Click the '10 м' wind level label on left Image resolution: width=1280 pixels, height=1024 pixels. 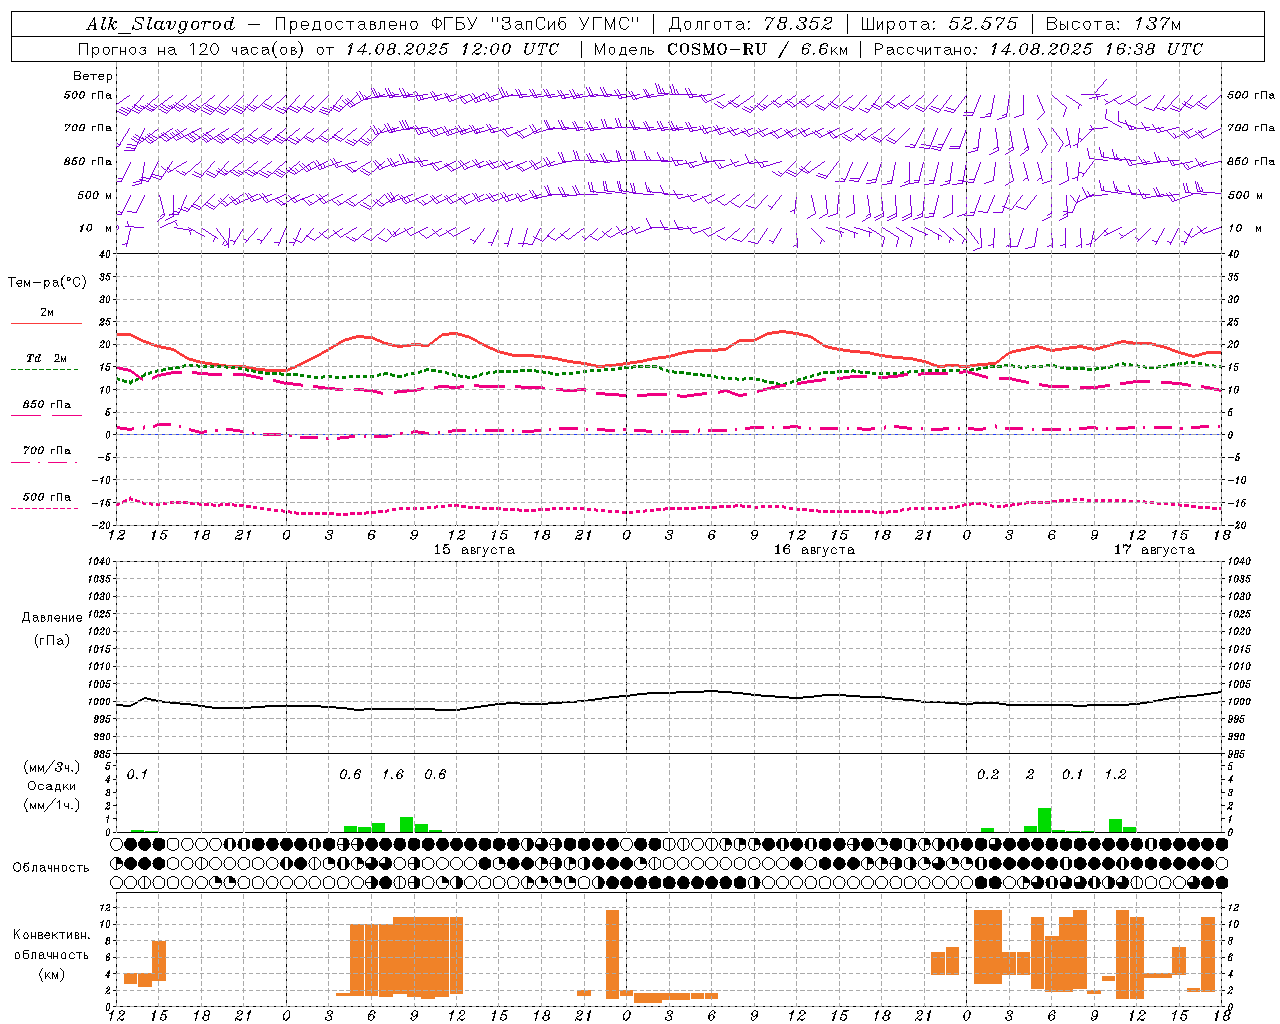pyautogui.click(x=95, y=228)
